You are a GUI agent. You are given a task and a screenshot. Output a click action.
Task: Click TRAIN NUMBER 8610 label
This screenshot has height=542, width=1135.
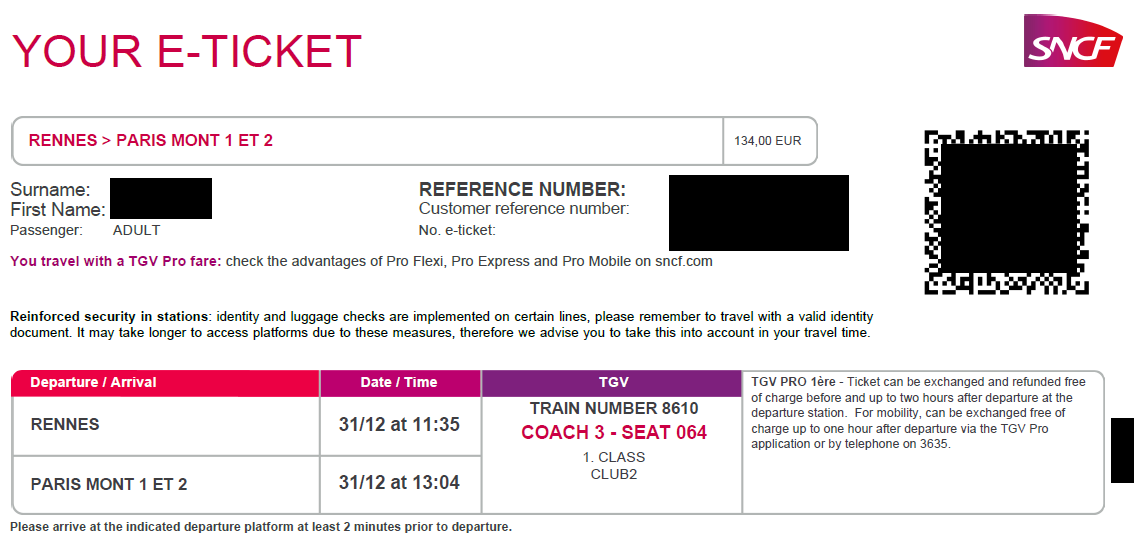pos(614,409)
